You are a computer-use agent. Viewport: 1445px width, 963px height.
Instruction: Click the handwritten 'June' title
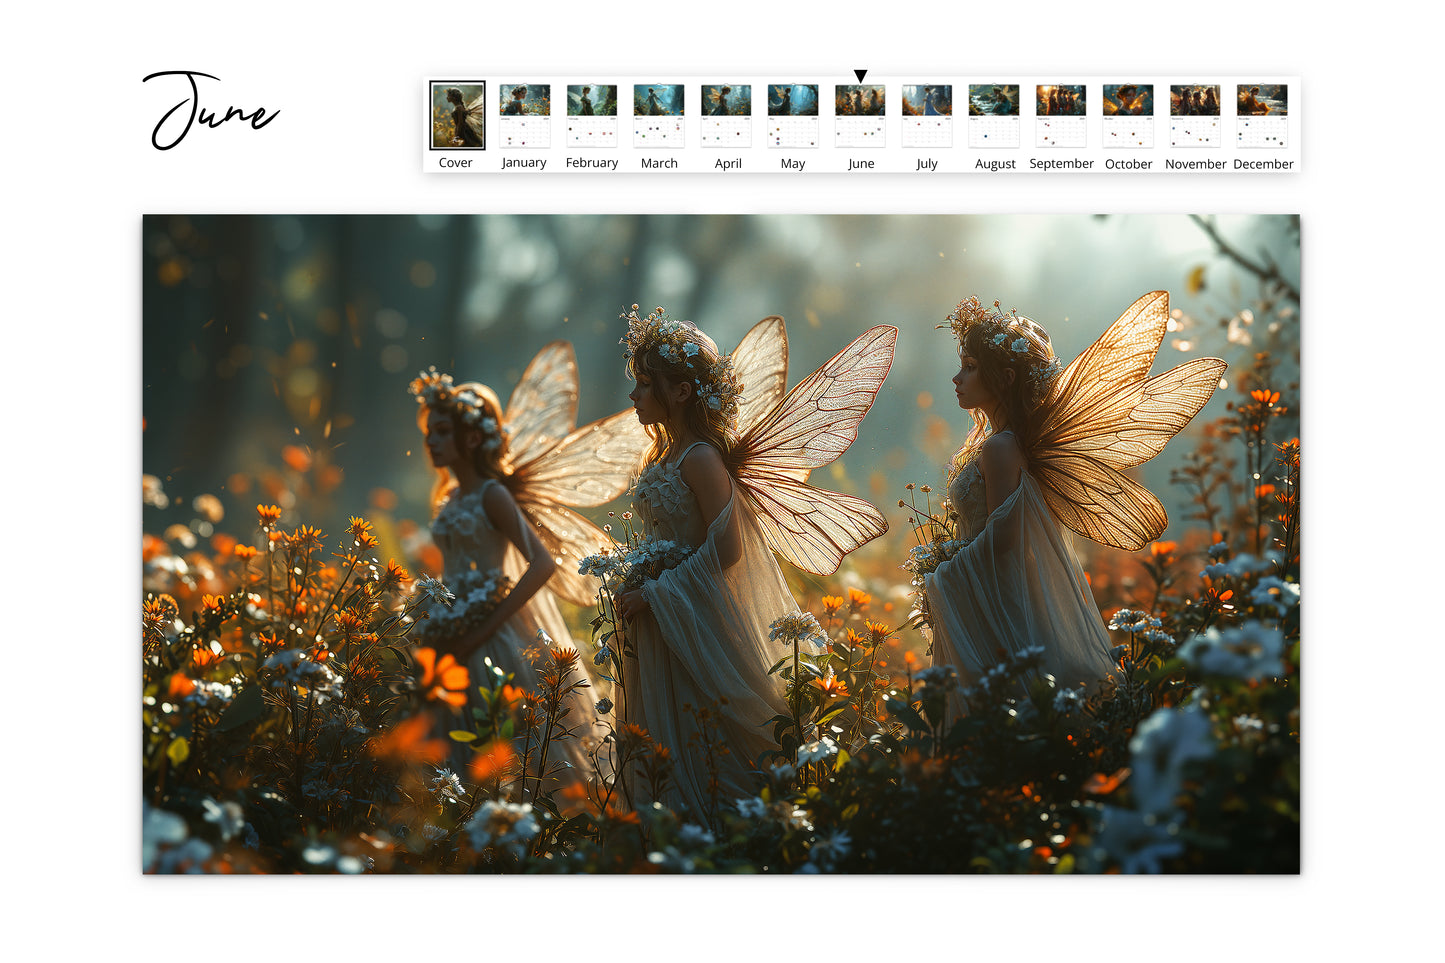pyautogui.click(x=211, y=111)
